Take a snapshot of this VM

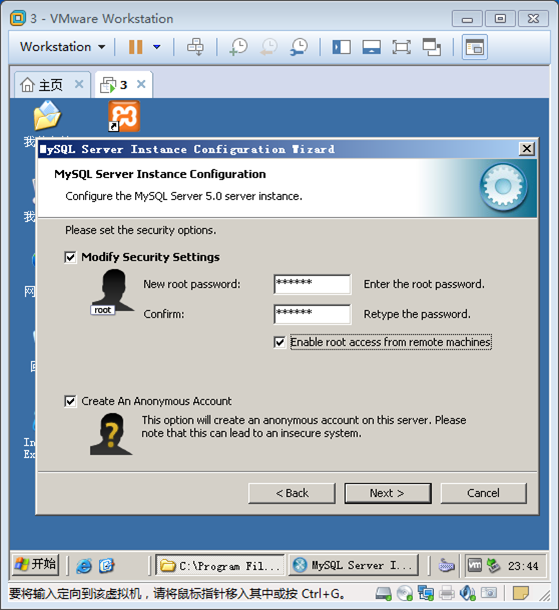[x=238, y=47]
